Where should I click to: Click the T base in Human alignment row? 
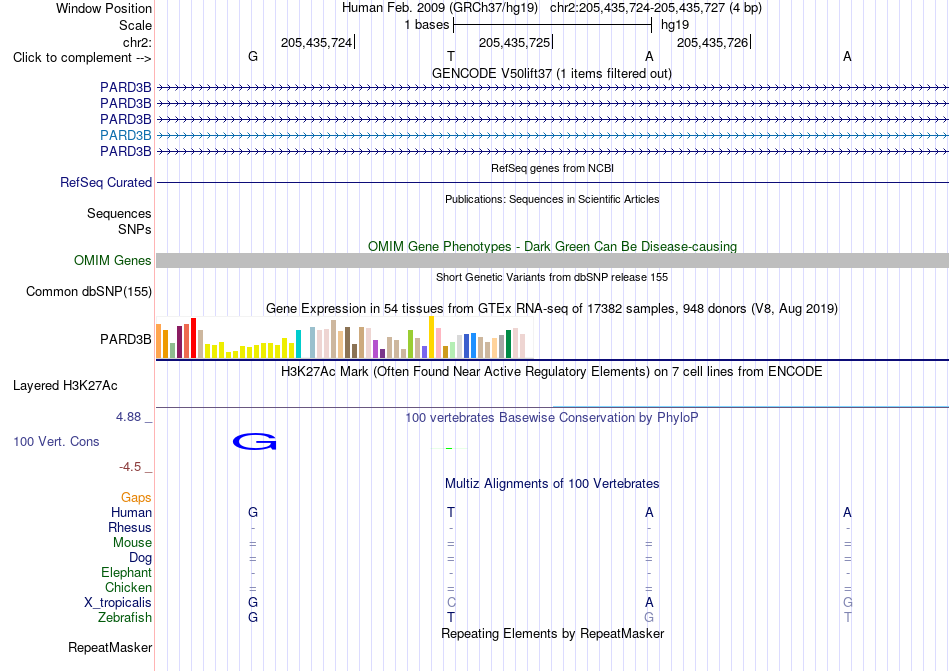[451, 512]
